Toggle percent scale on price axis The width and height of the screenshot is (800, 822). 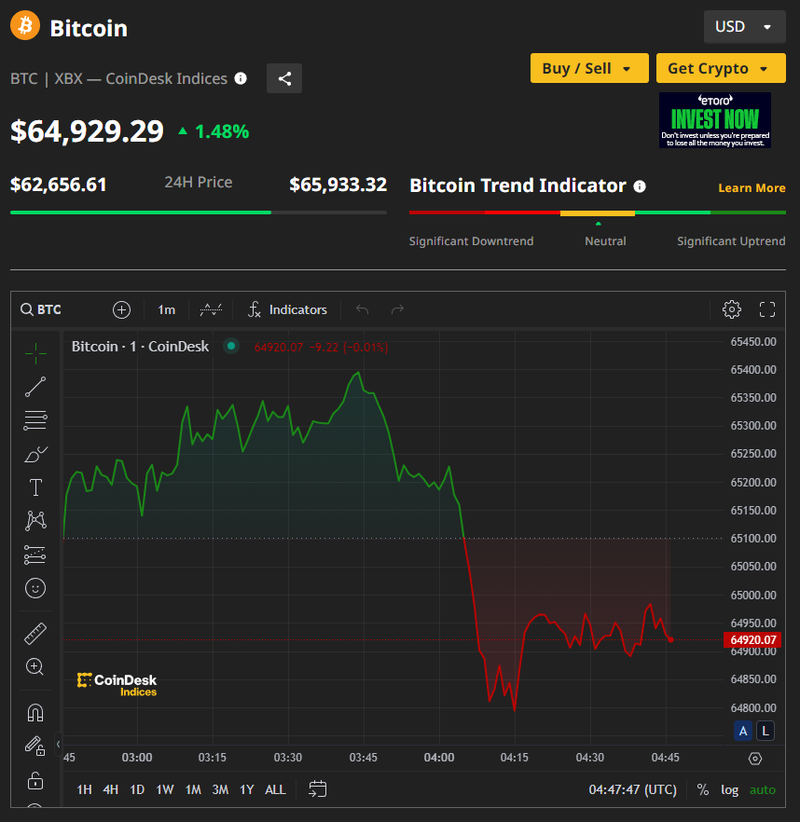click(703, 790)
